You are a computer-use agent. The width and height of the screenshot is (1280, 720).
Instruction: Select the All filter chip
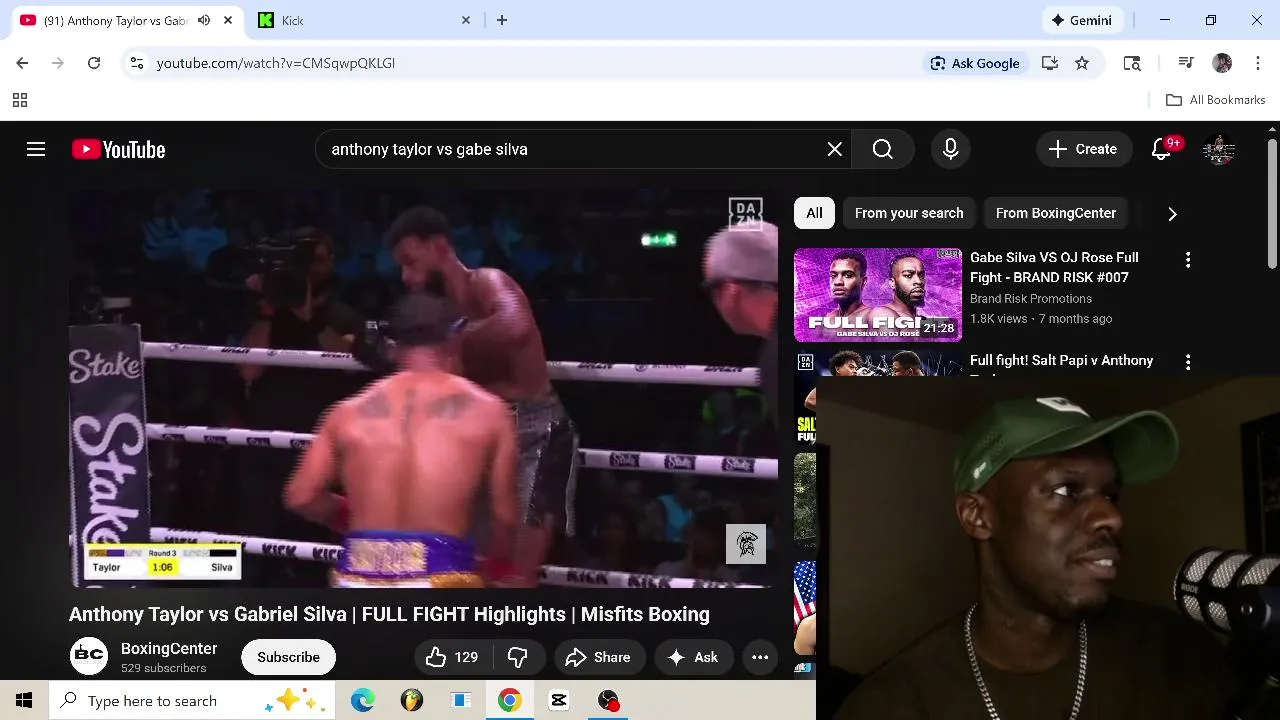814,213
